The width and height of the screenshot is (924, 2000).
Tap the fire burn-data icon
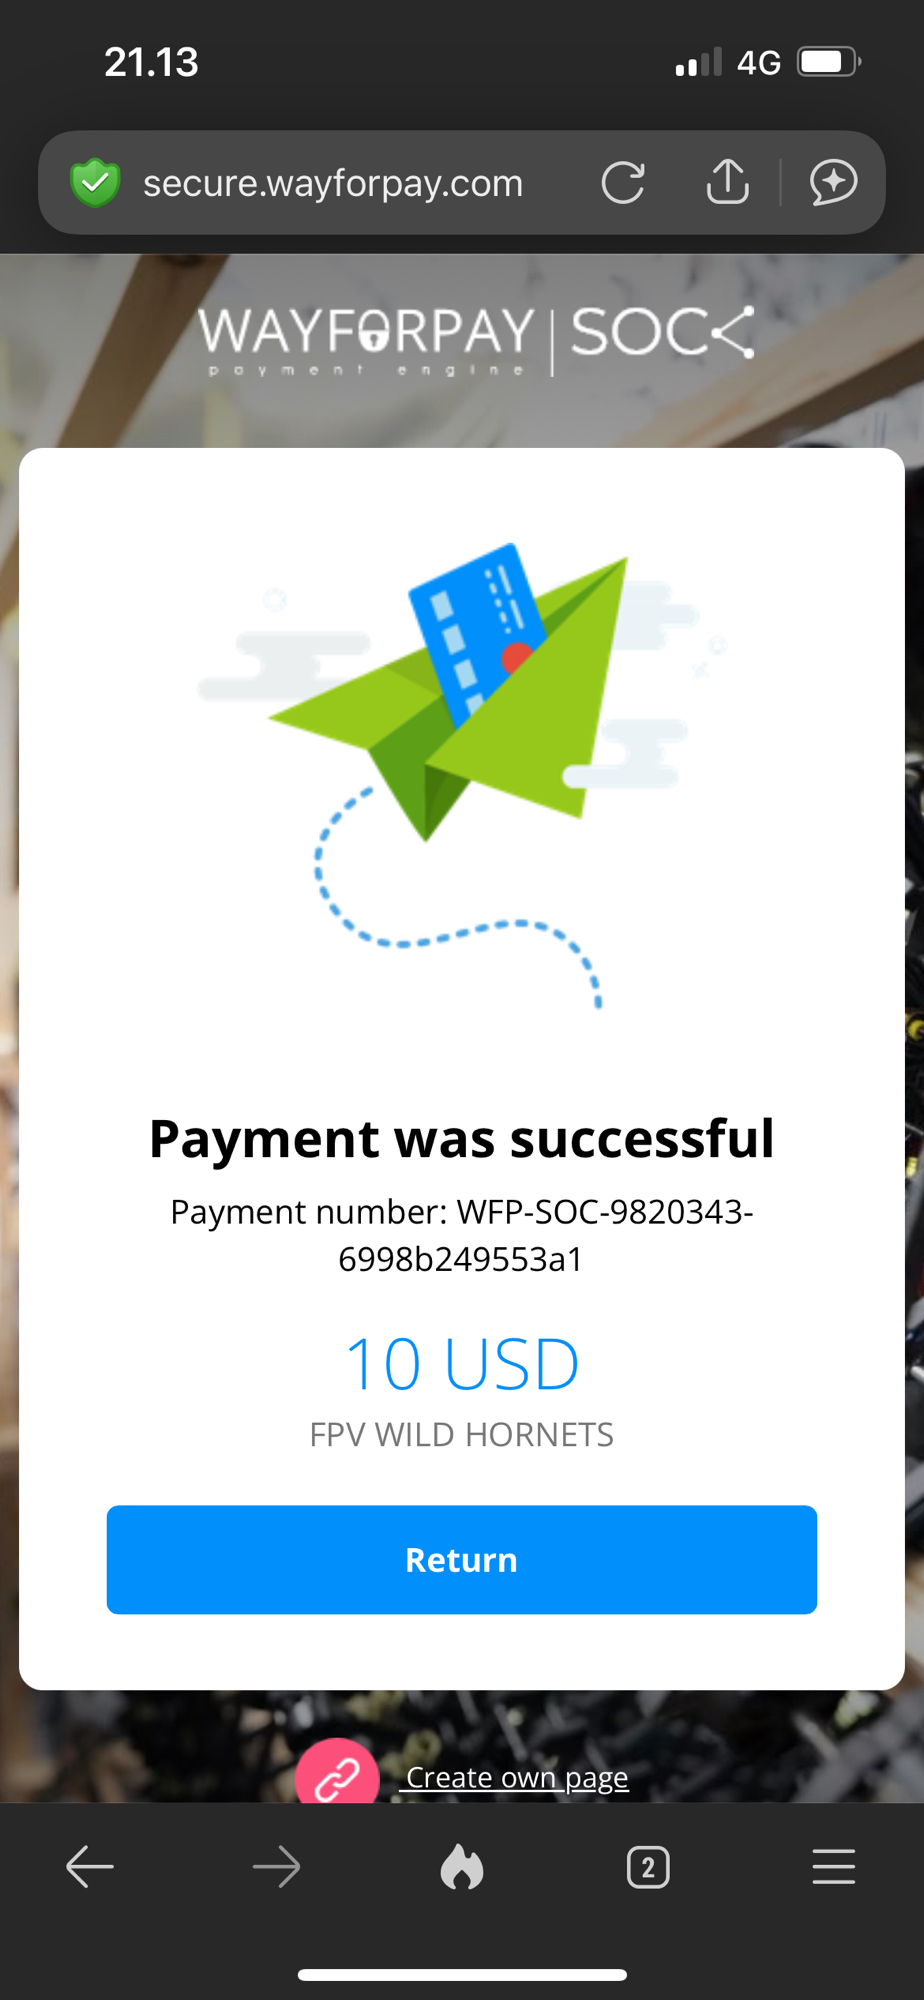tap(462, 1866)
